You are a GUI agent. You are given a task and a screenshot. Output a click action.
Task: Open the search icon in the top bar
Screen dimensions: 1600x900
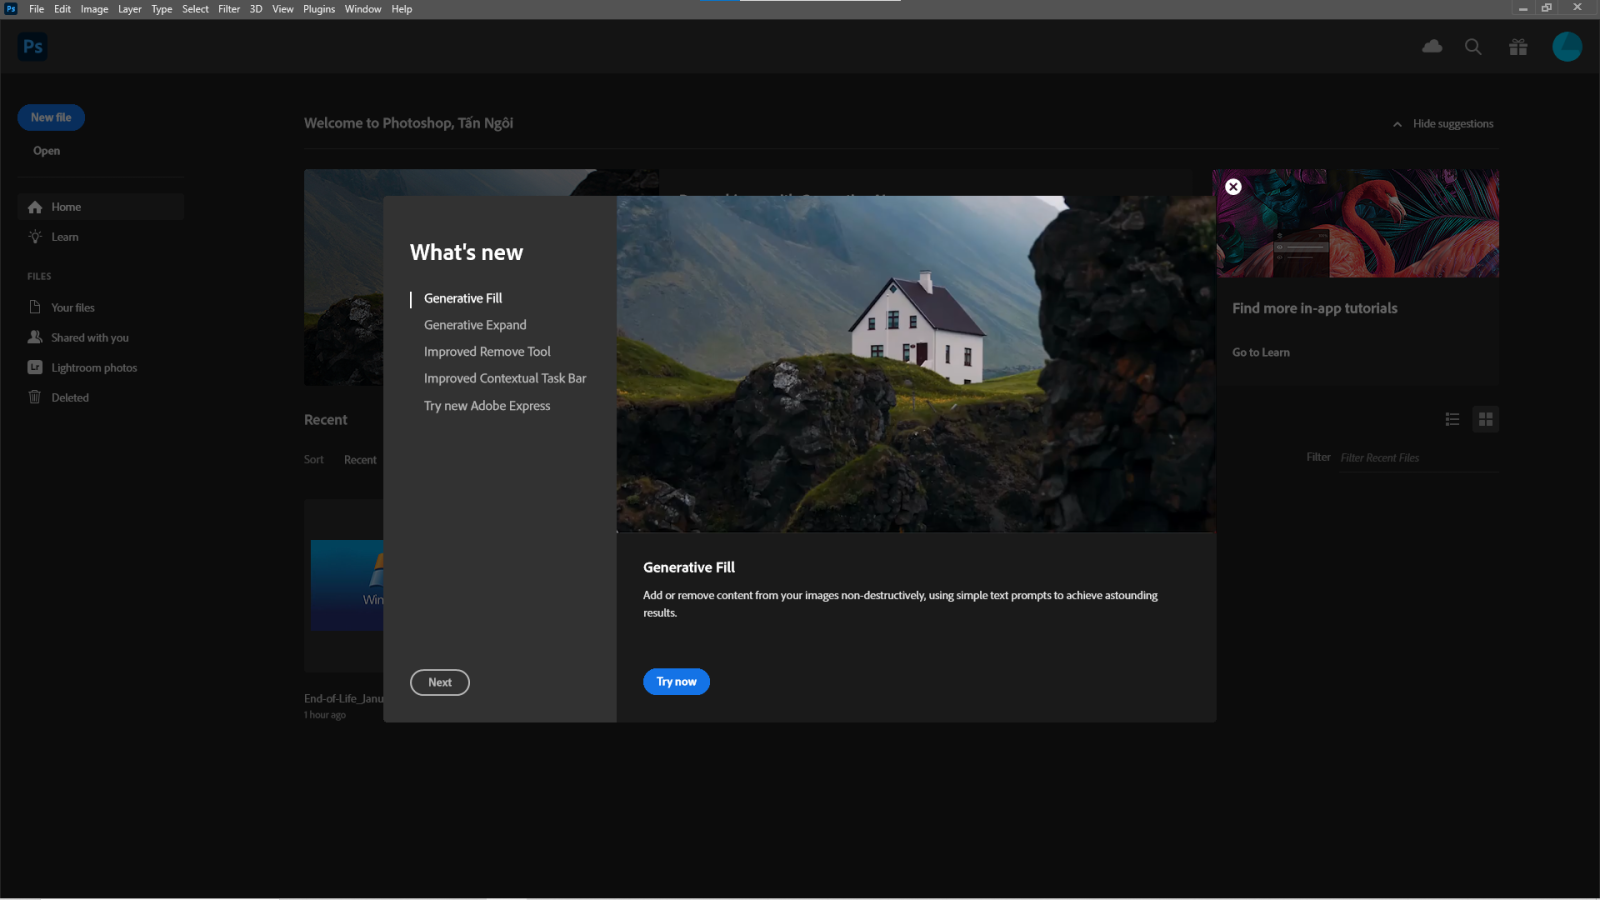coord(1472,46)
